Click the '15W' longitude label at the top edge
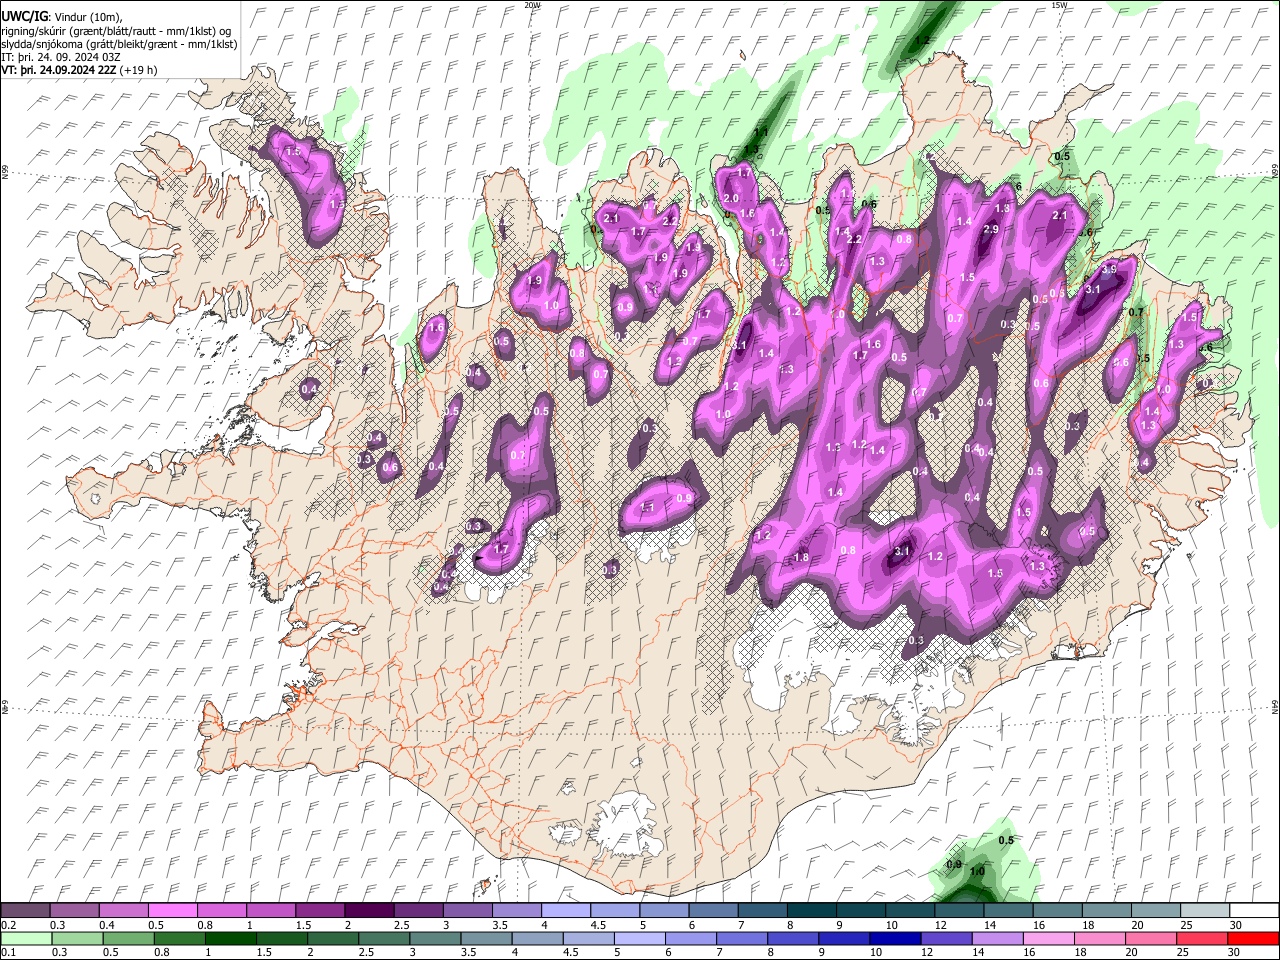Screen dimensions: 1280x960 point(1059,5)
